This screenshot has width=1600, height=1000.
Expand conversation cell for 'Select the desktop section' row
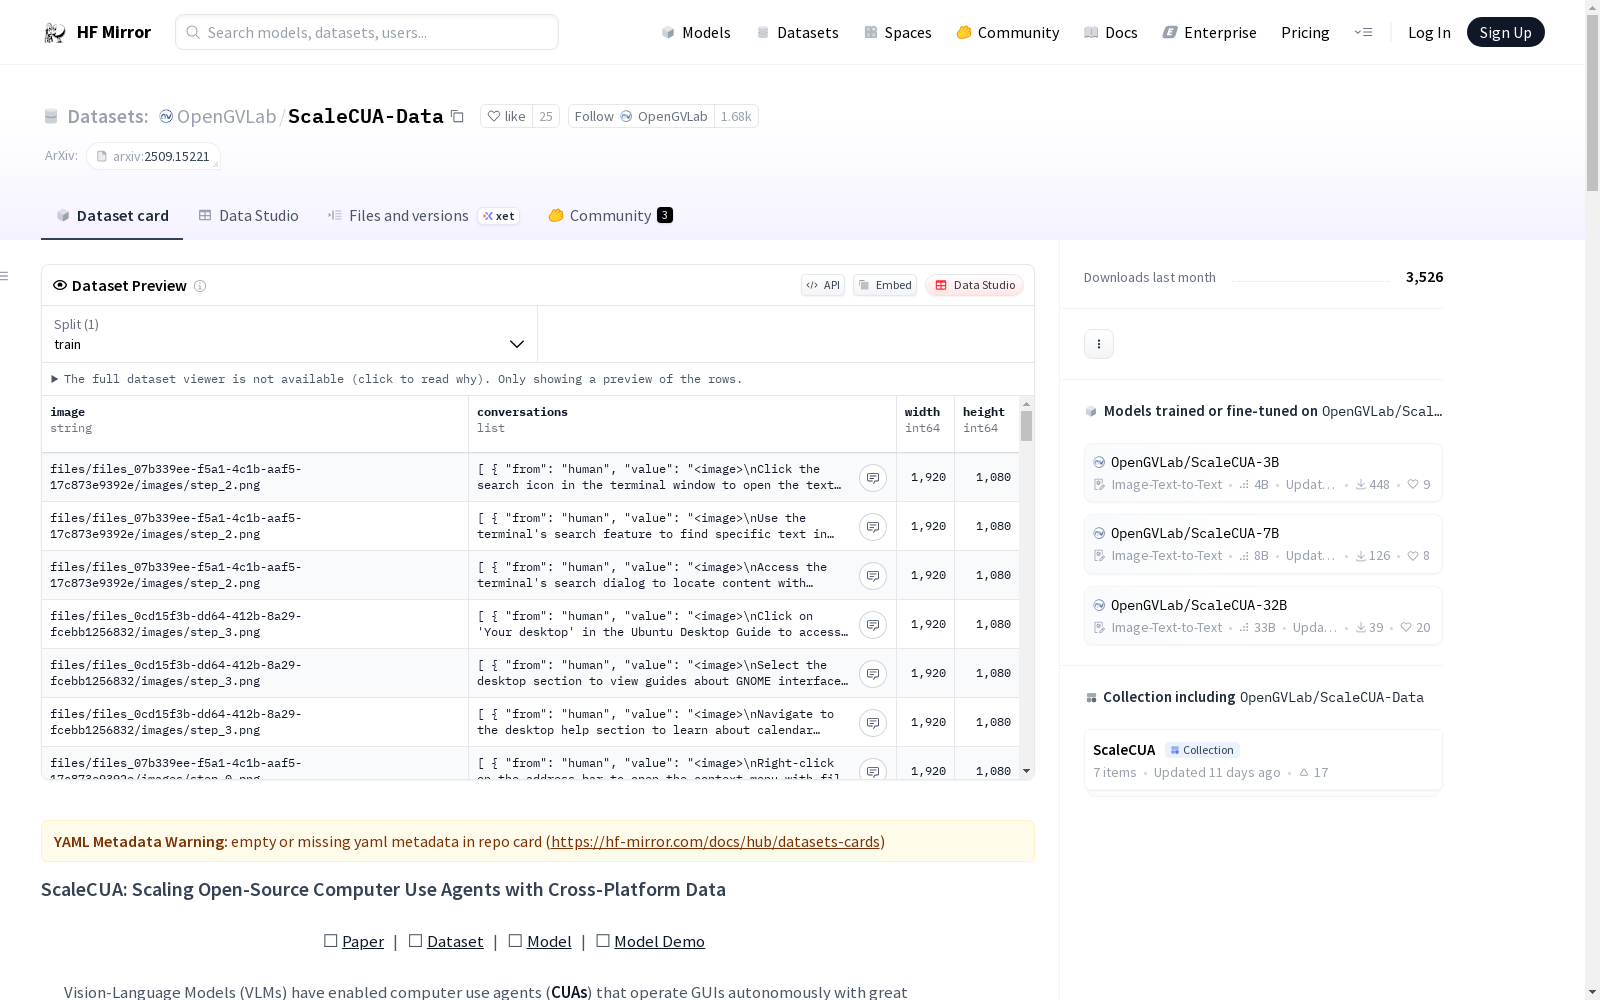(873, 674)
